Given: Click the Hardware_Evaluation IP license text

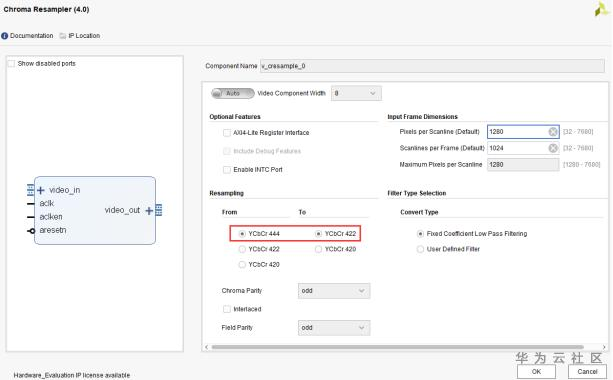Looking at the screenshot, I should [72, 375].
